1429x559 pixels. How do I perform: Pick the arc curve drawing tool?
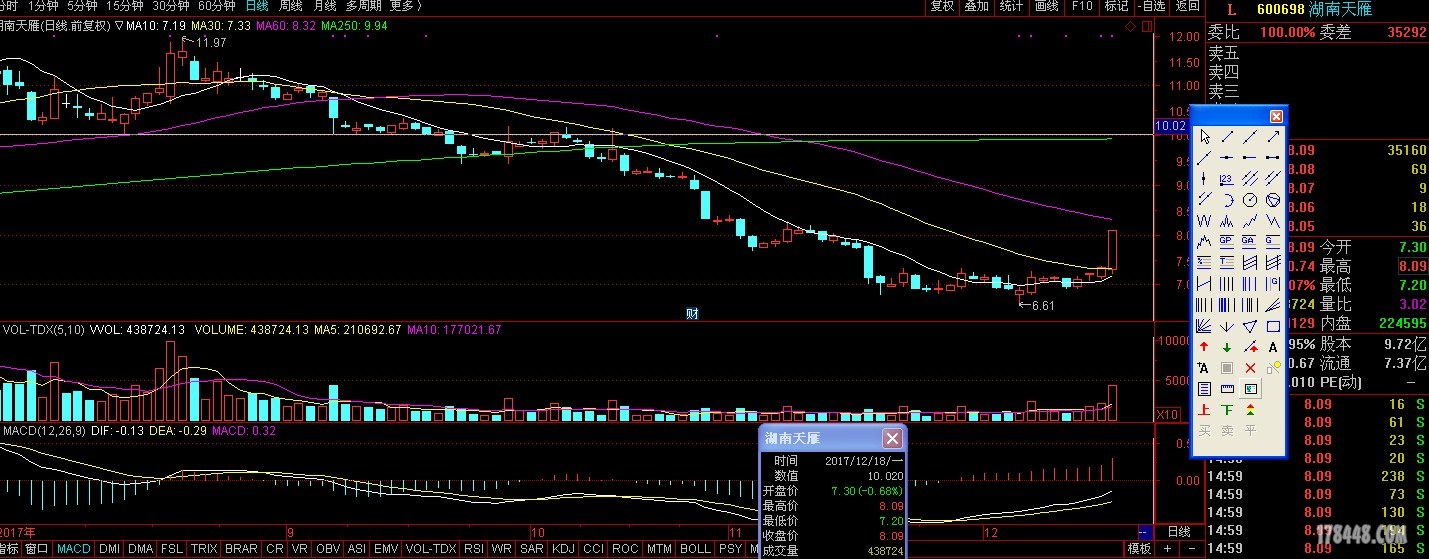(1227, 199)
